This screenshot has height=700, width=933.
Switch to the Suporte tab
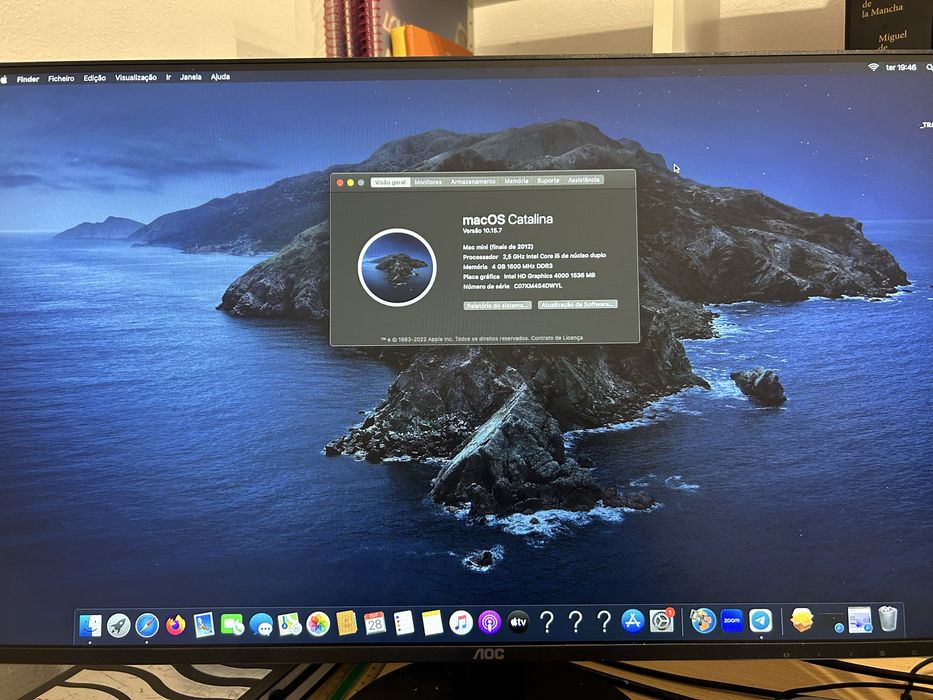[x=548, y=180]
